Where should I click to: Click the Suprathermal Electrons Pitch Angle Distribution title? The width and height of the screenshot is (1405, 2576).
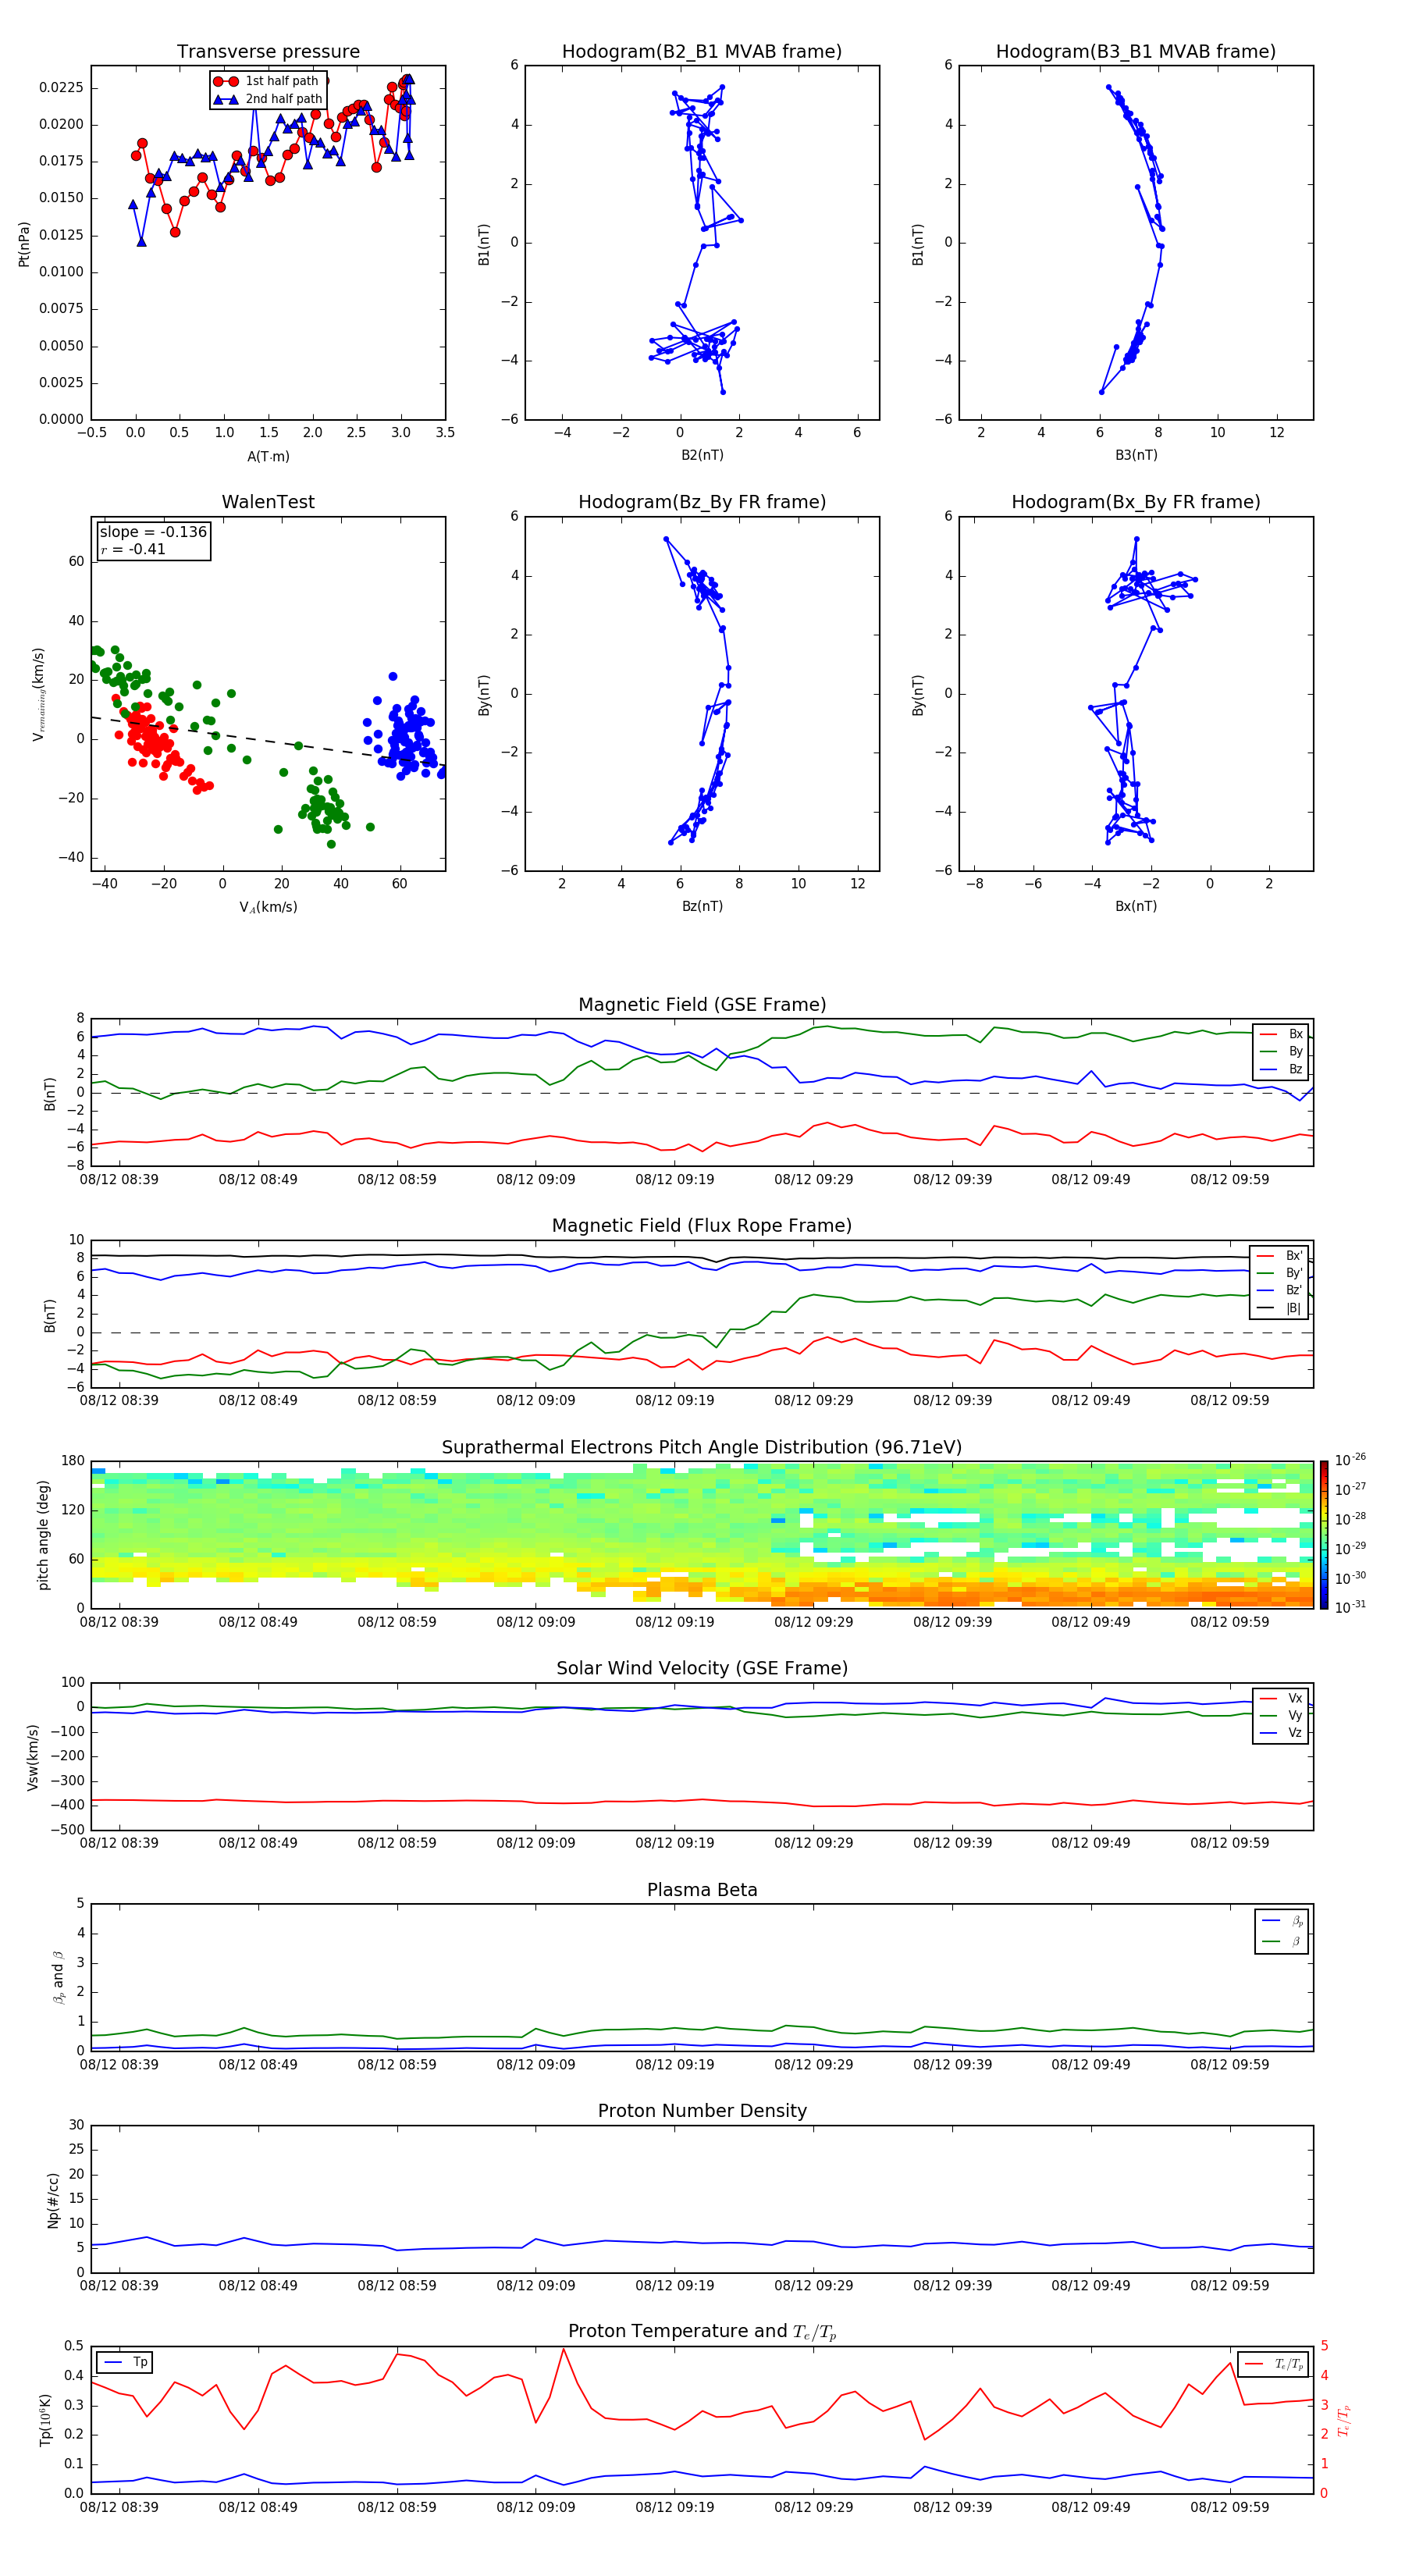click(702, 1448)
